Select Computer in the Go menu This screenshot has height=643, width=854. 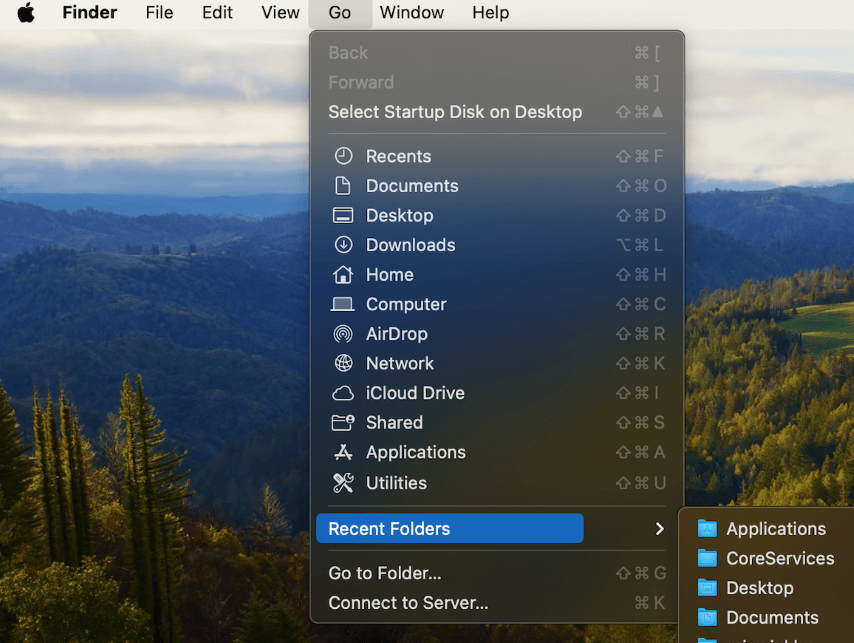[497, 304]
